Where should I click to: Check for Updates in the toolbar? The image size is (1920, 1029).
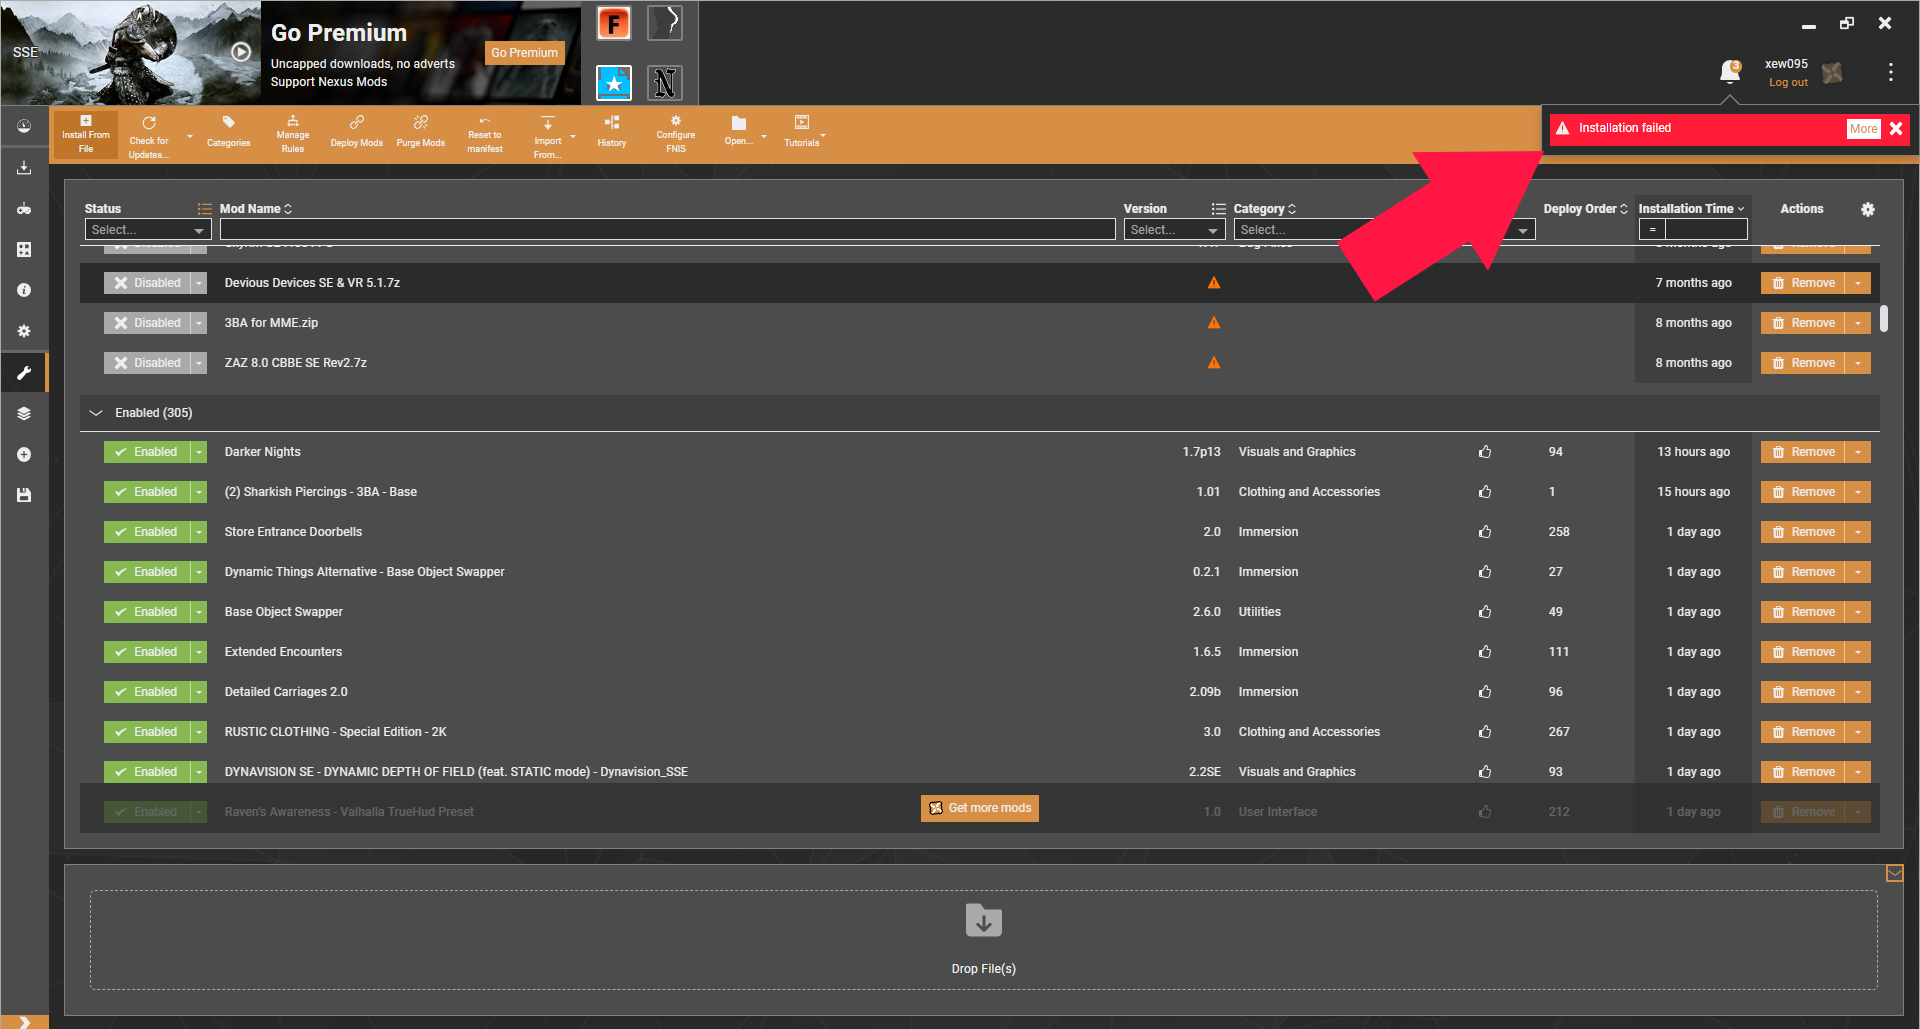coord(149,135)
